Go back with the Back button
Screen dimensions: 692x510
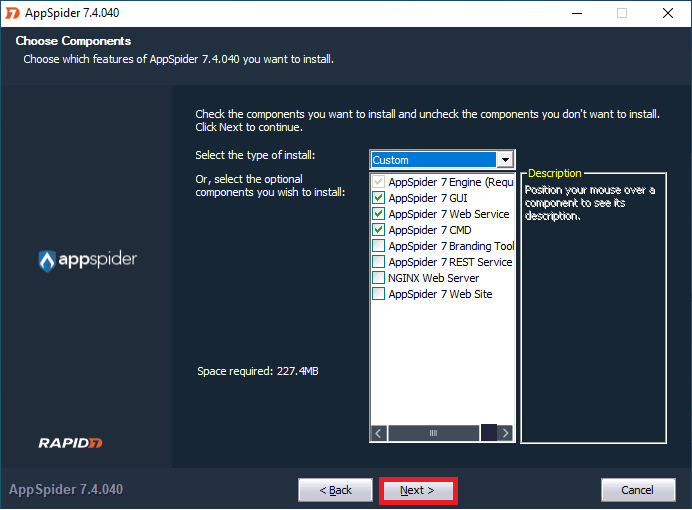335,490
